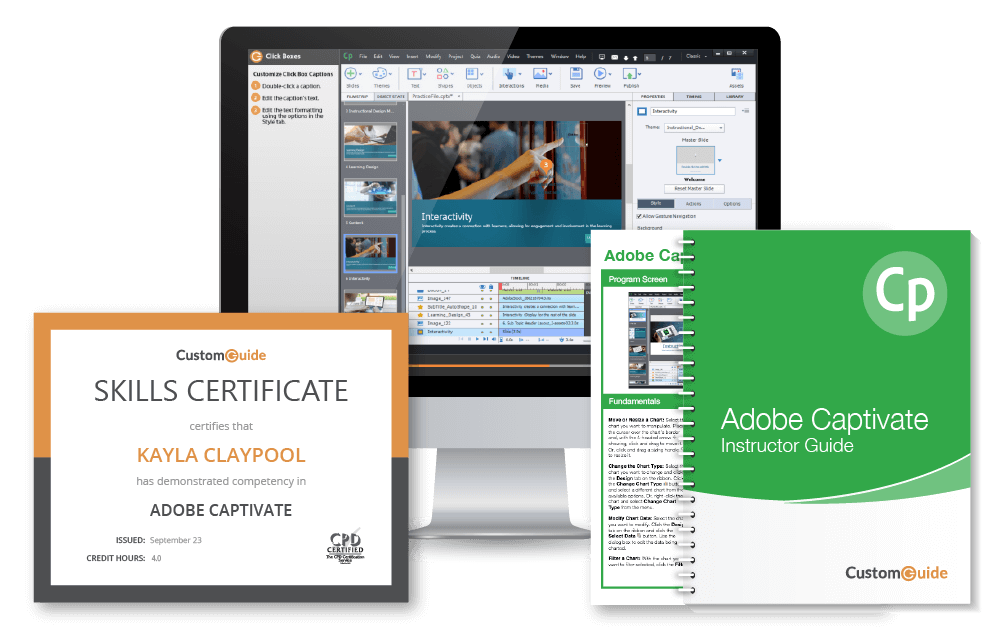Save the project using the Save icon
Viewport: 1001px width, 631px height.
click(576, 74)
